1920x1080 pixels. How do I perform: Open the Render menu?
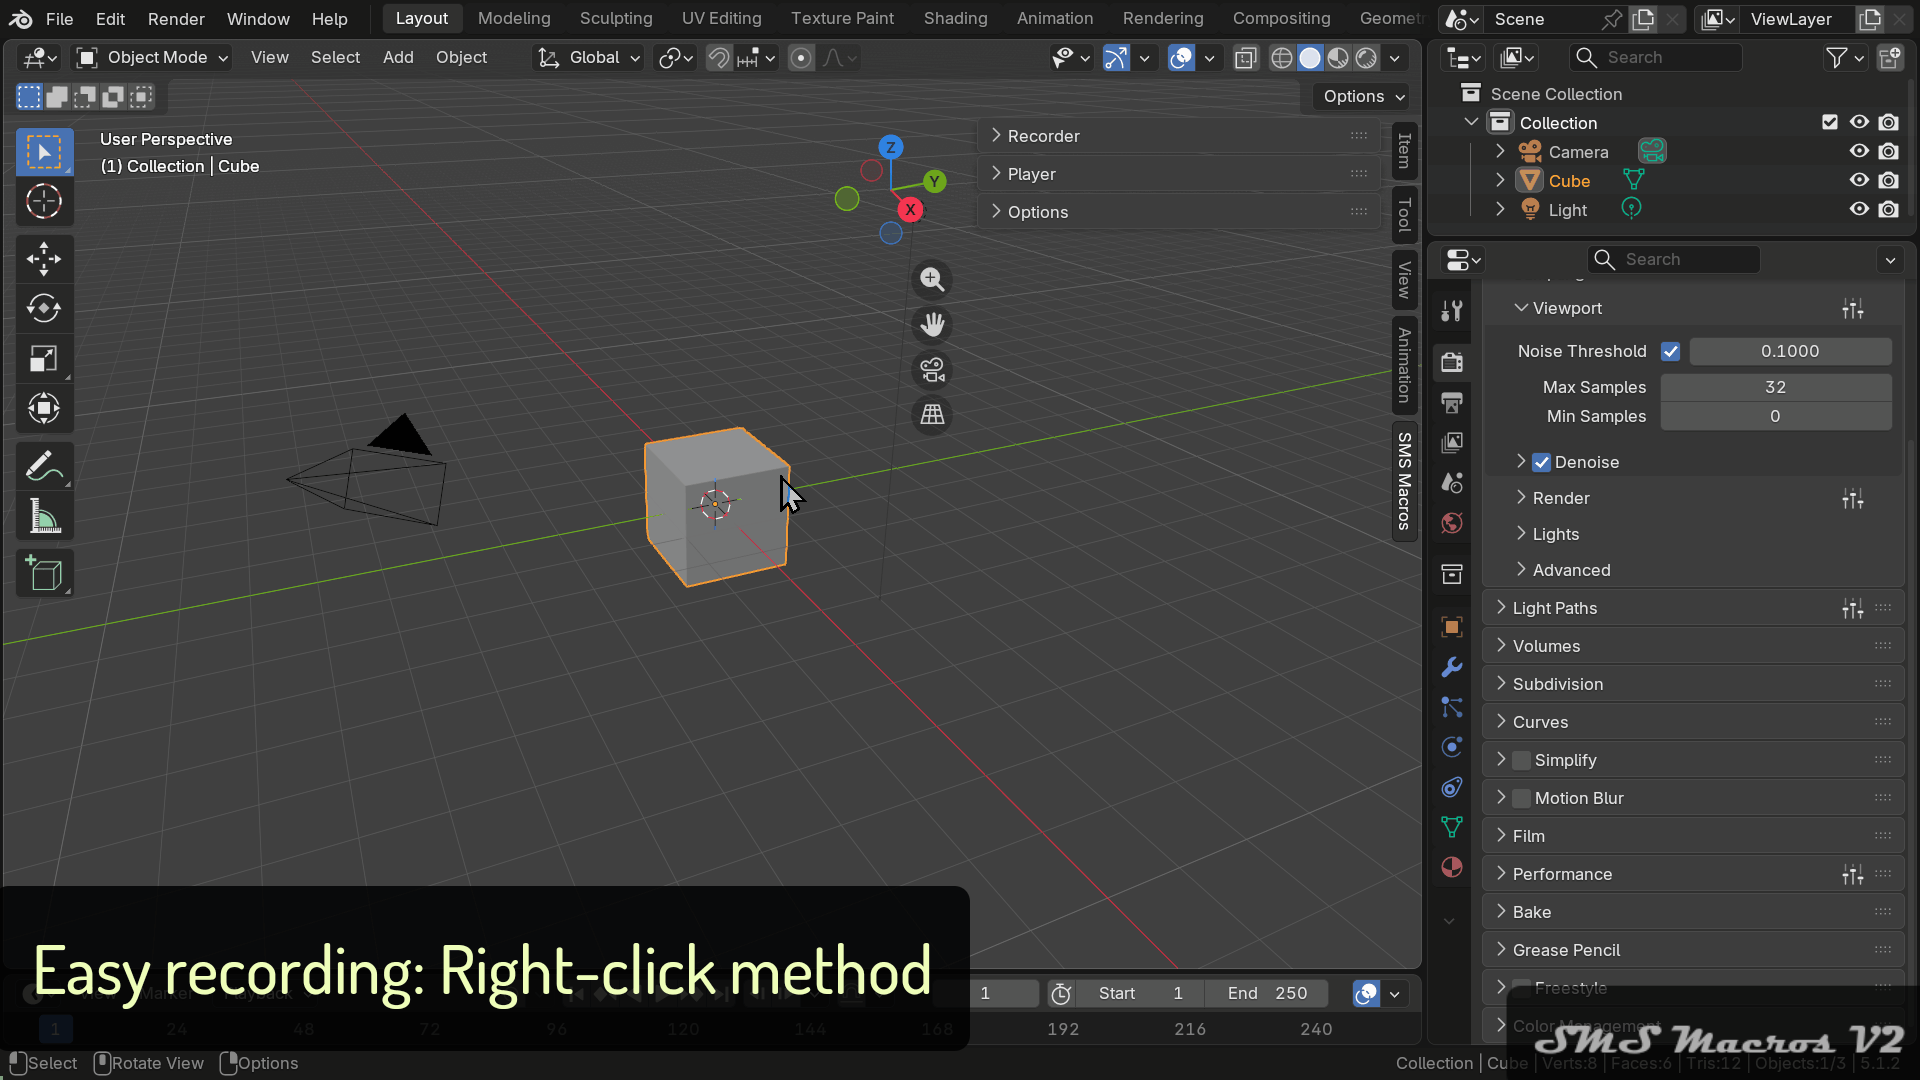[x=176, y=19]
